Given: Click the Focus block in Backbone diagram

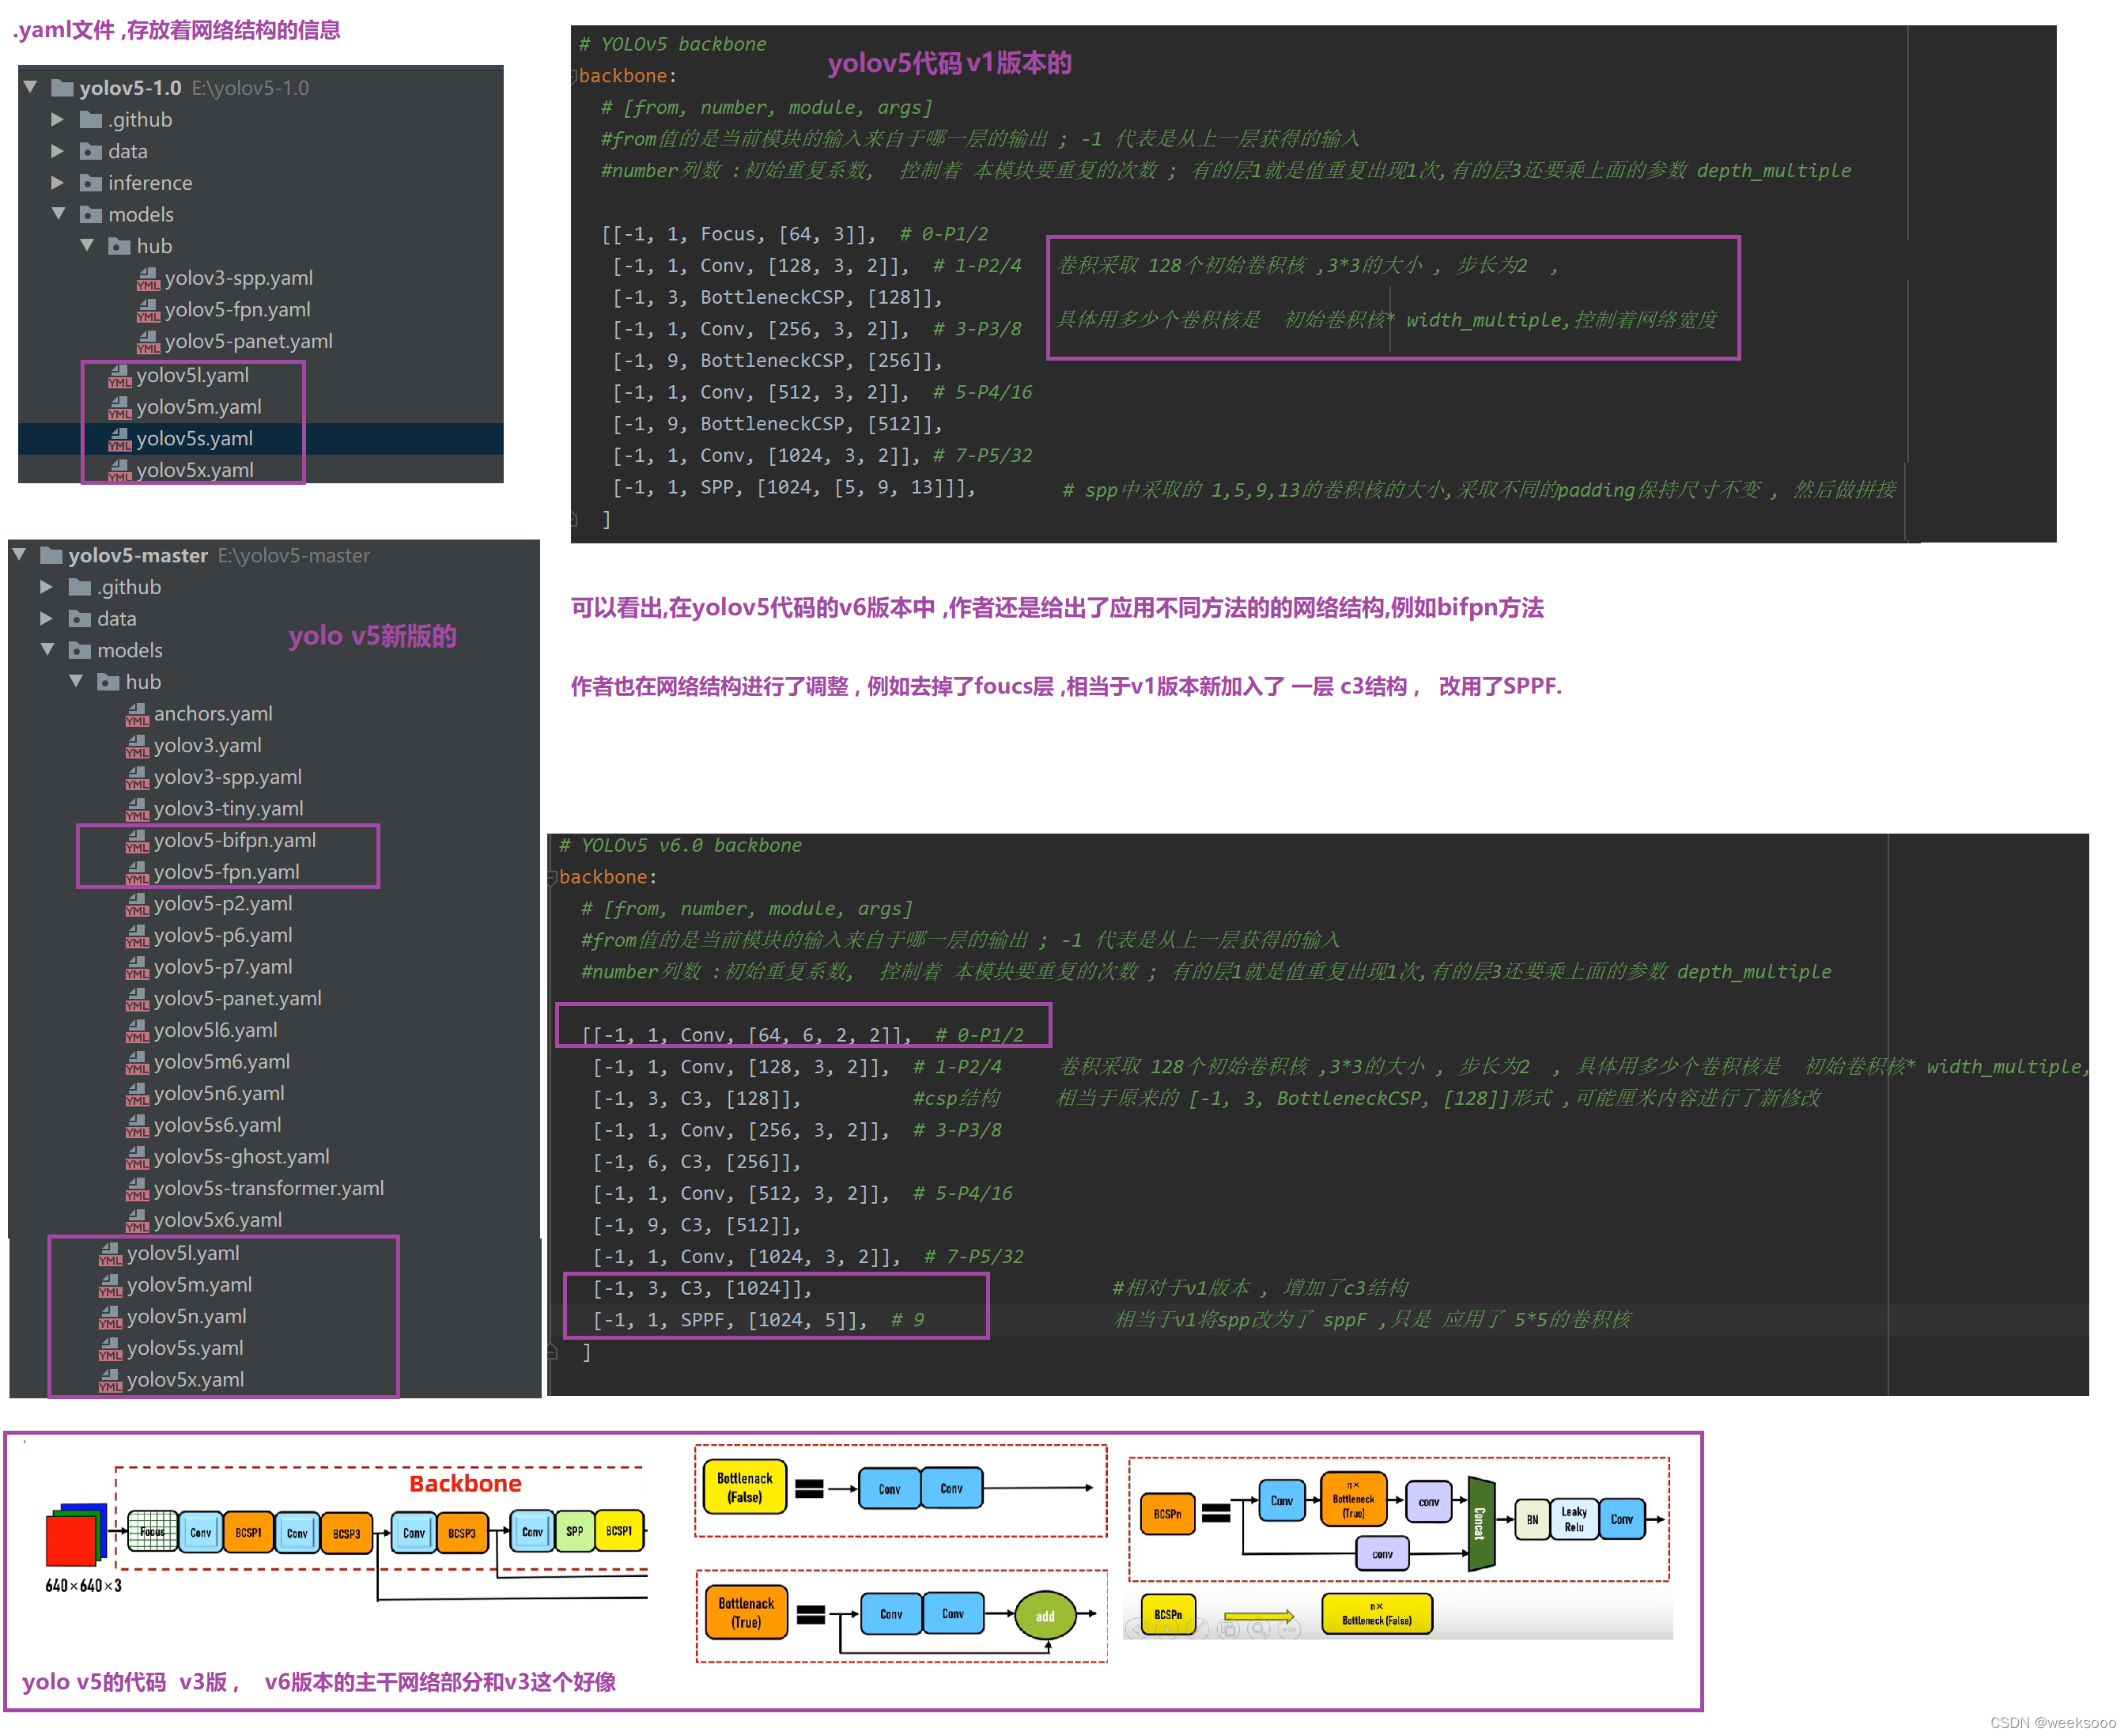Looking at the screenshot, I should click(152, 1532).
